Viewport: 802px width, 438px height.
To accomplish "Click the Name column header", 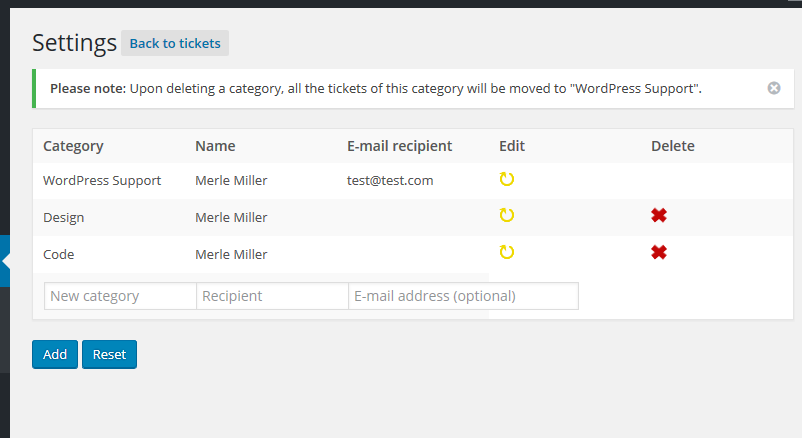I will [x=215, y=146].
